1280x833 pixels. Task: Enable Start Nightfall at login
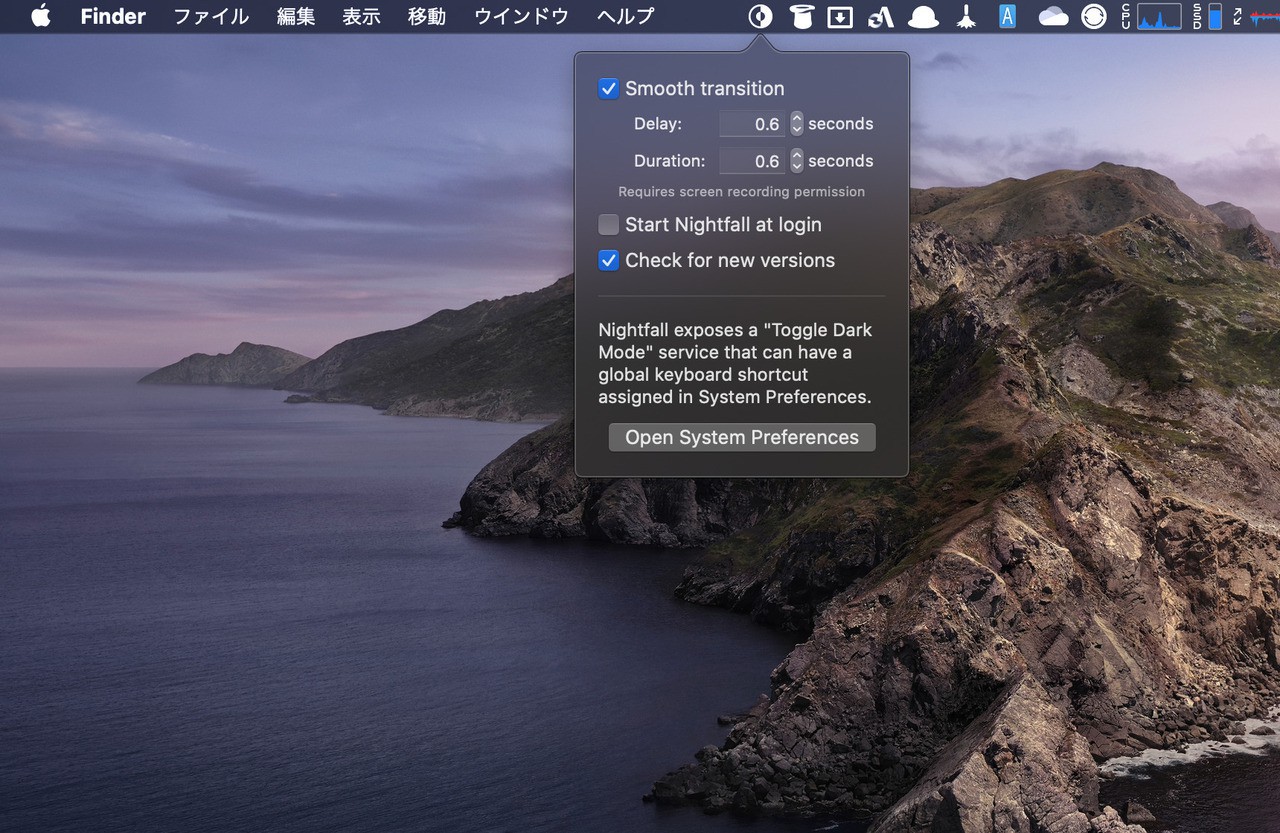(x=609, y=225)
